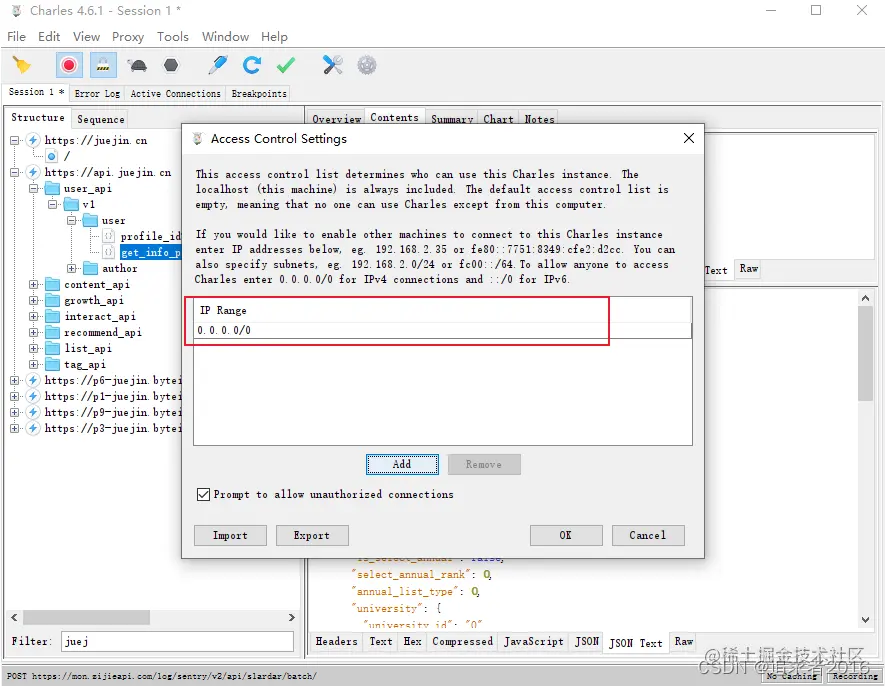Viewport: 885px width, 686px height.
Task: Select the profile_id request item
Action: pos(151,236)
